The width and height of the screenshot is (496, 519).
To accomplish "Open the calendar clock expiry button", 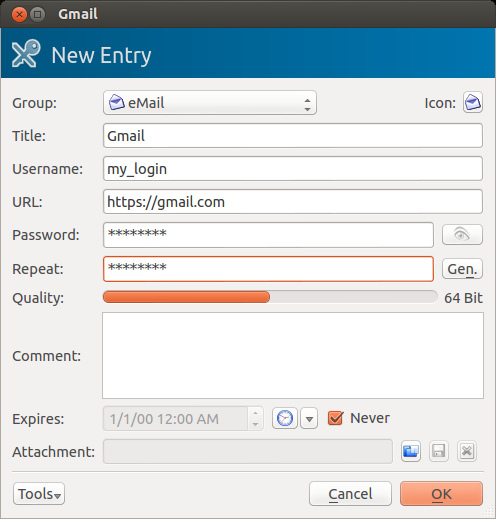I will click(285, 418).
